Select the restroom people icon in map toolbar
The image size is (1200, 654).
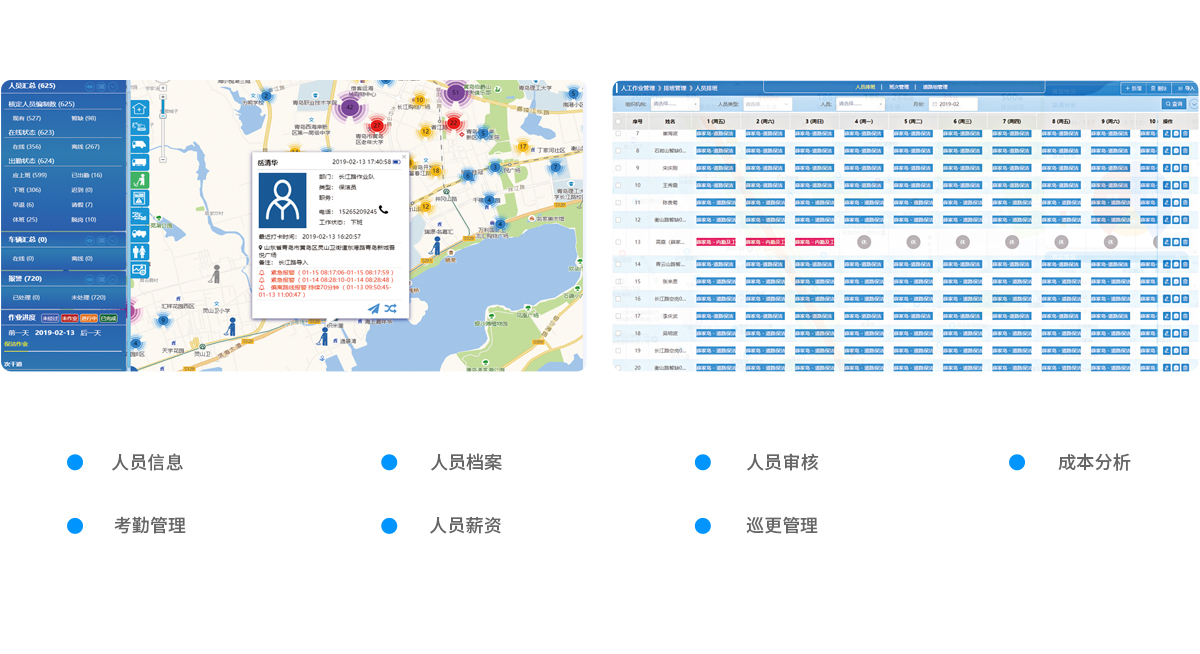tap(140, 252)
